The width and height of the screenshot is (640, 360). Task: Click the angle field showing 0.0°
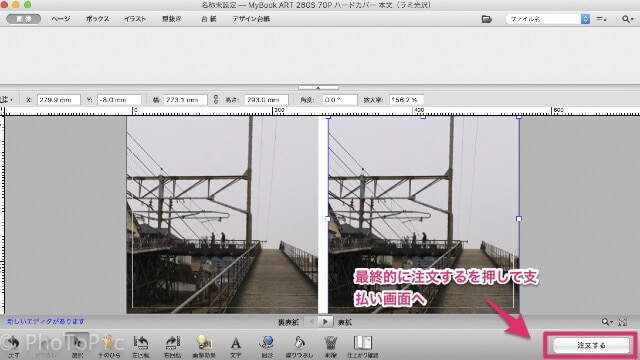point(340,100)
